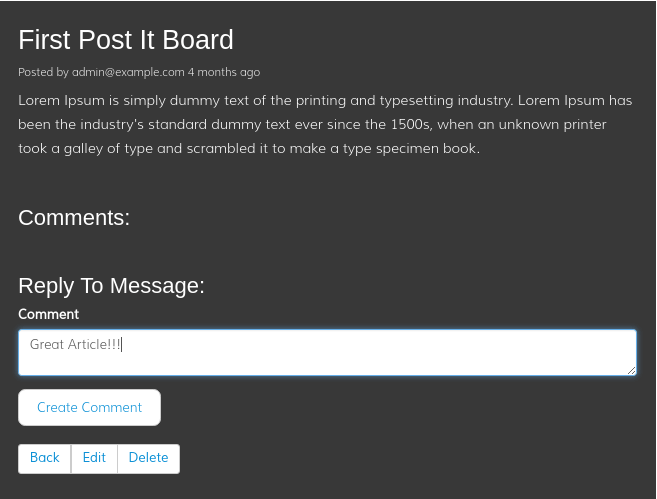
Task: Click the Reply To Message: heading
Action: 111,286
